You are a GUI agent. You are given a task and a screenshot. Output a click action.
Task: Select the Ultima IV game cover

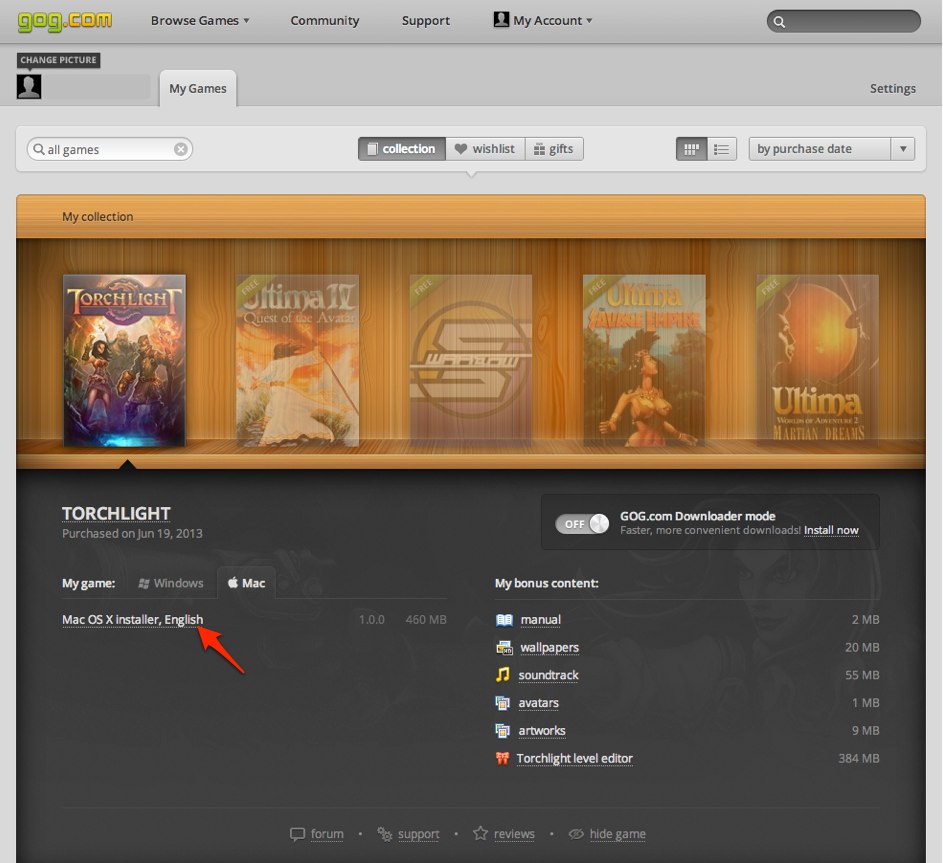tap(298, 360)
